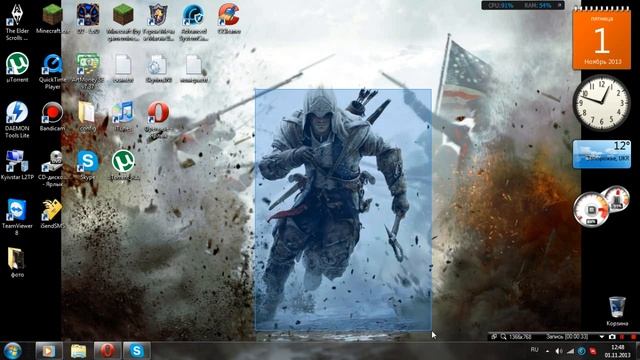This screenshot has width=640, height=360.
Task: Open iSendSMS desktop shortcut
Action: pyautogui.click(x=52, y=213)
